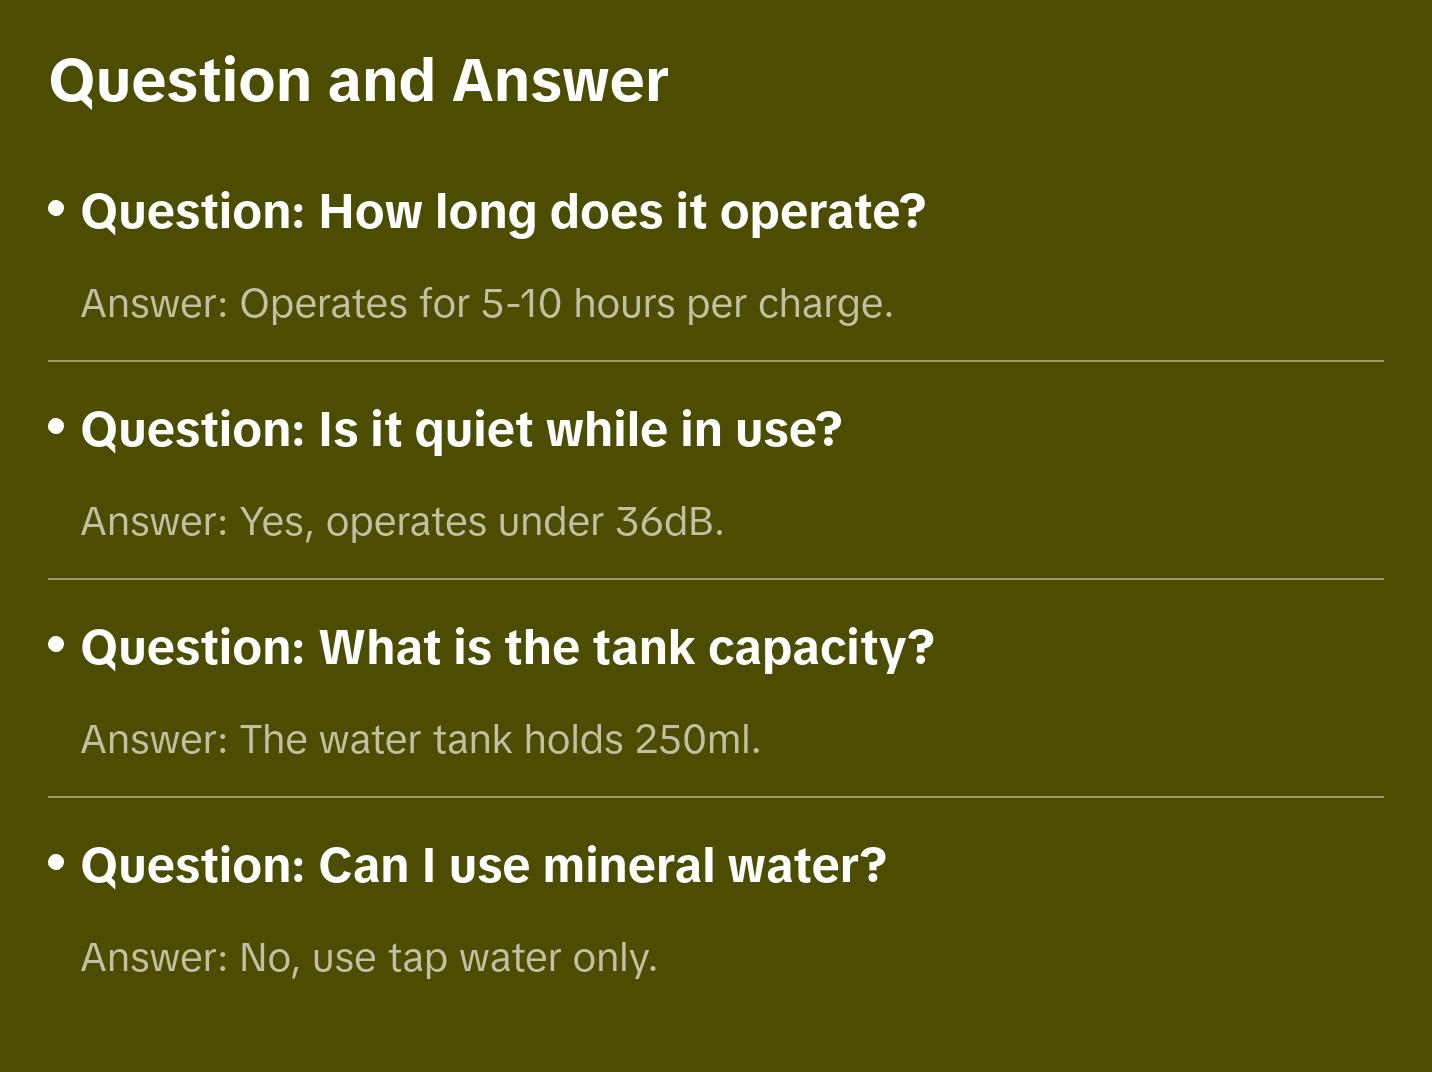This screenshot has height=1072, width=1432.
Task: Click the '5-10' hours value
Action: (x=521, y=304)
